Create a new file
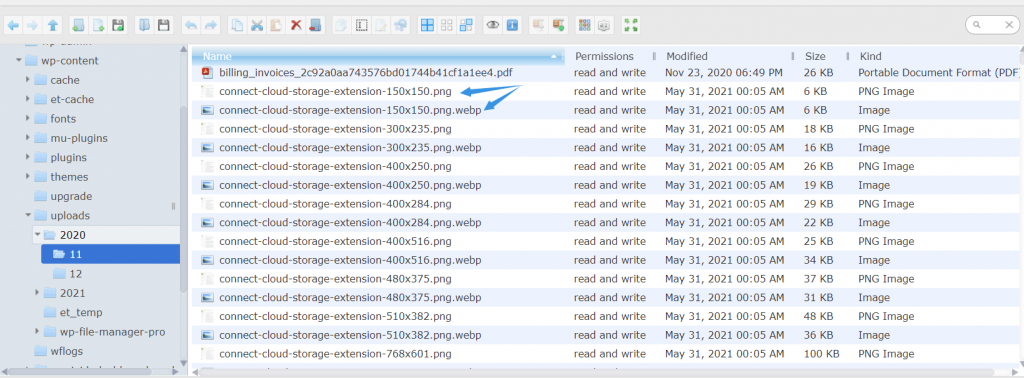Viewport: 1024px width, 378px height. 98,25
